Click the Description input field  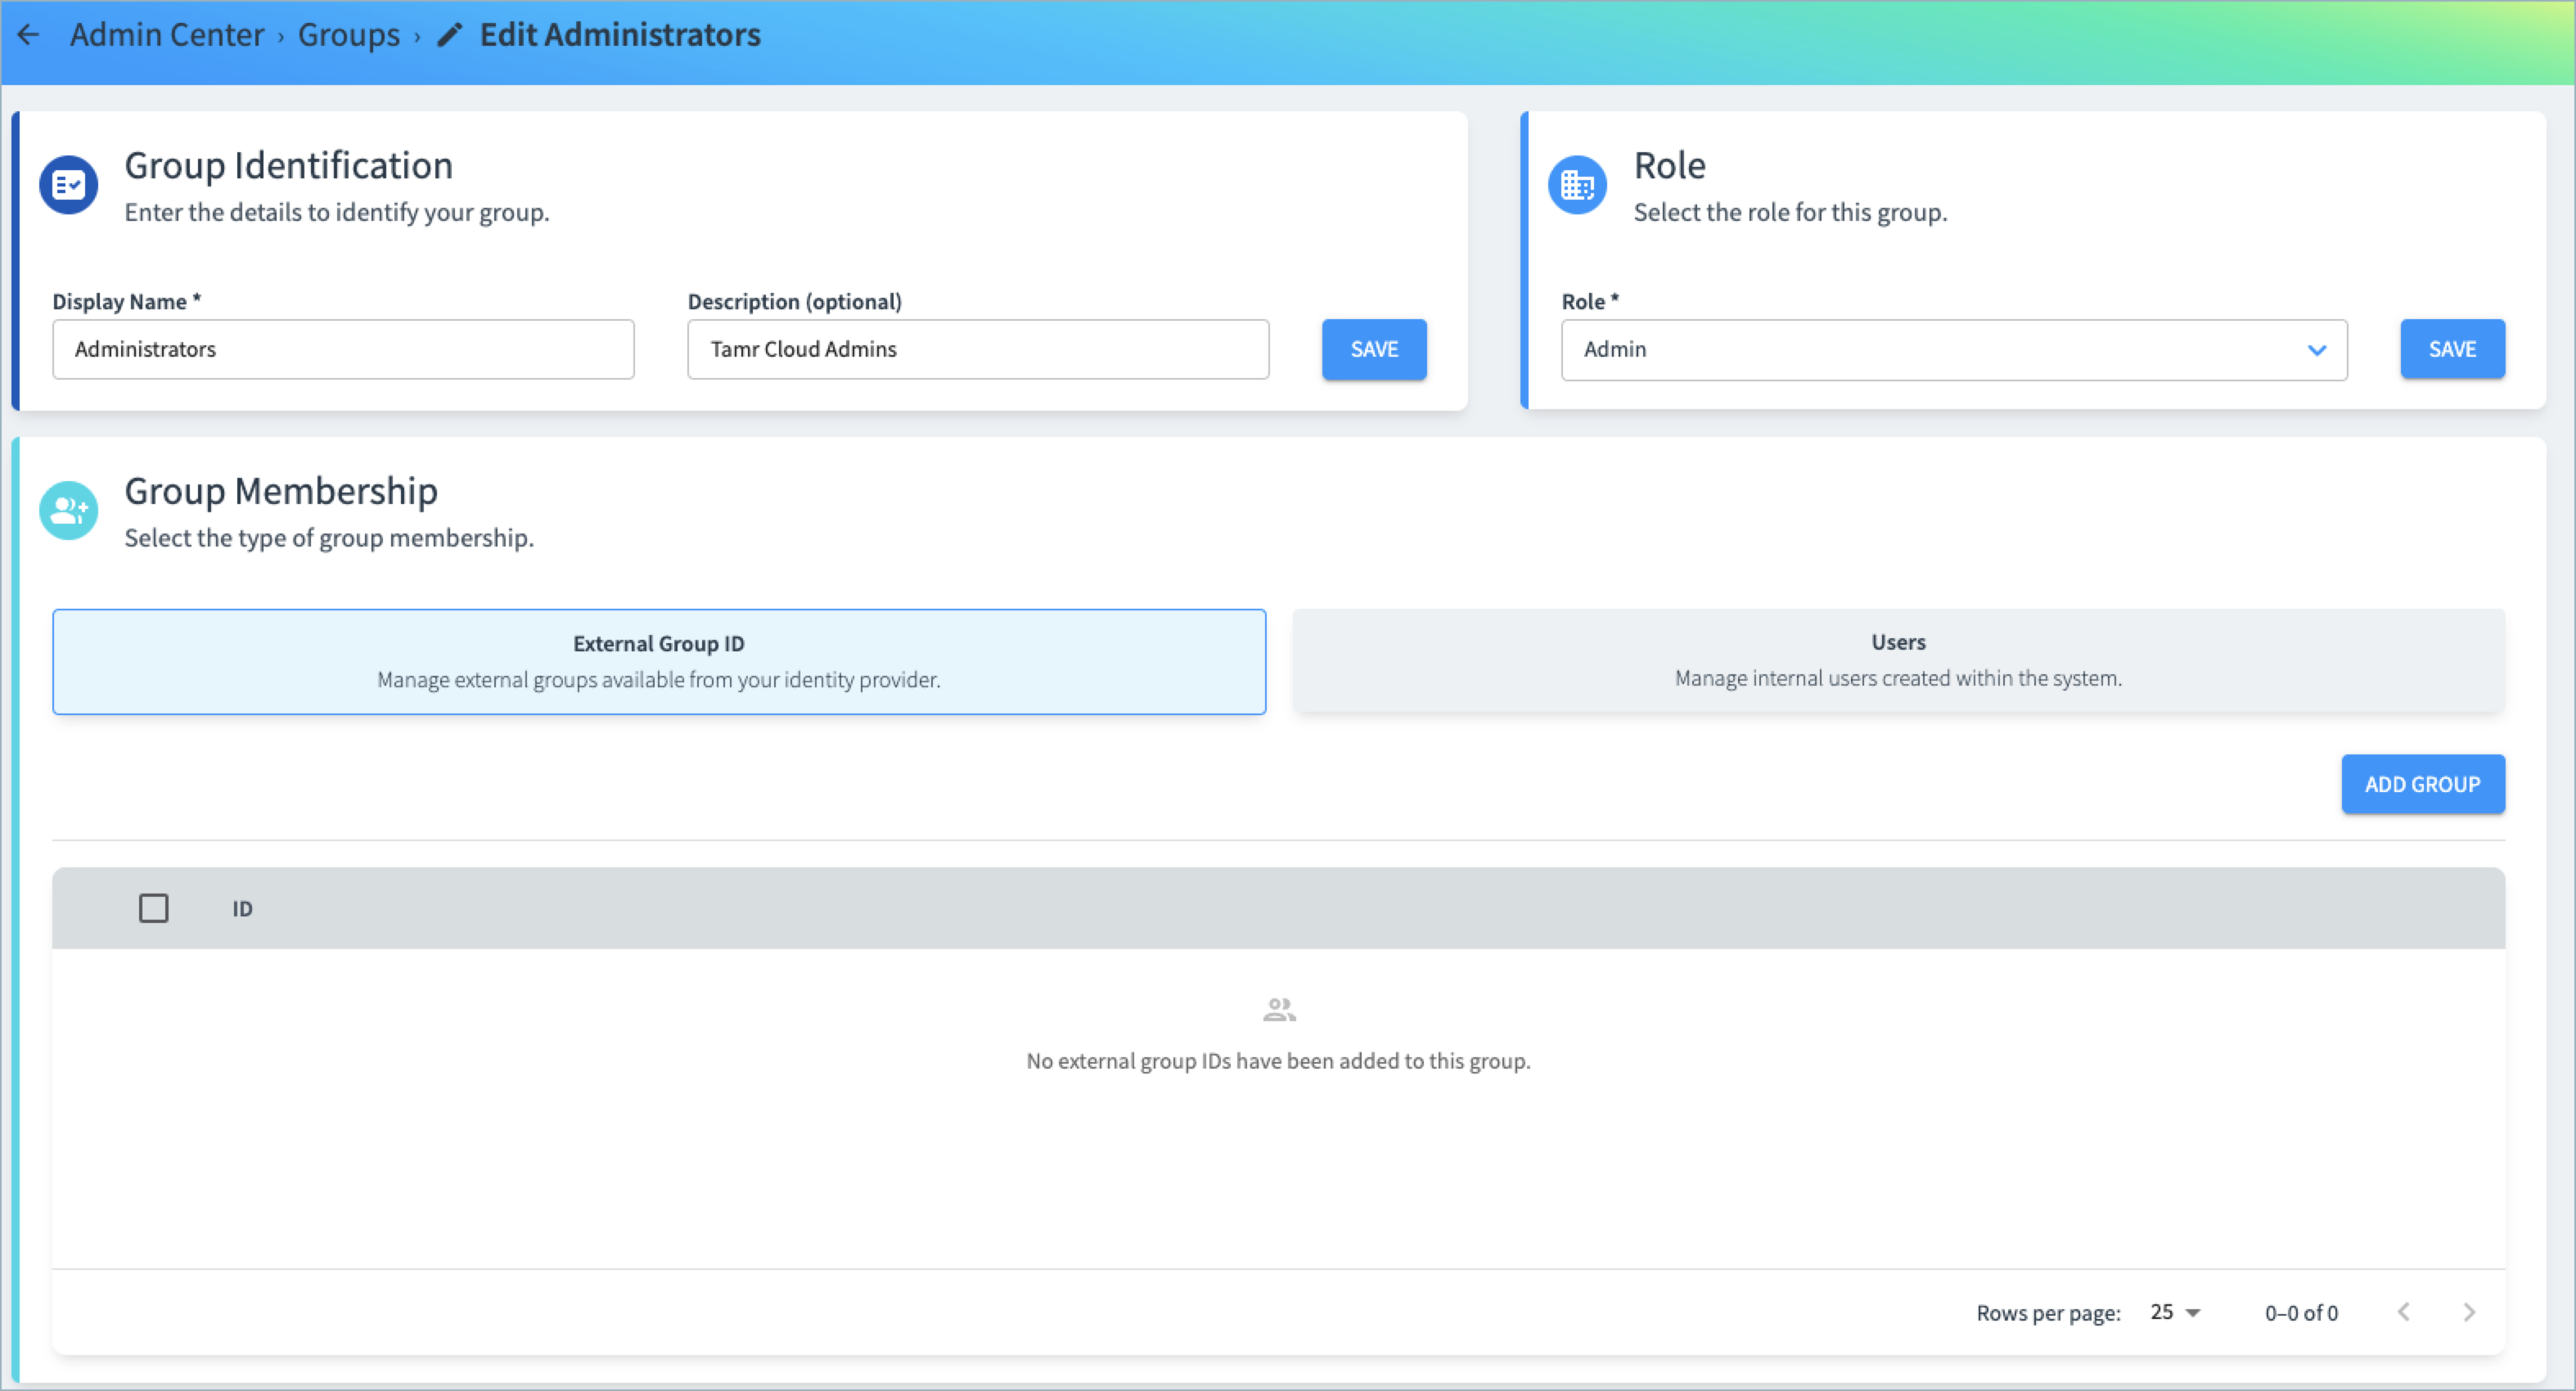tap(978, 349)
